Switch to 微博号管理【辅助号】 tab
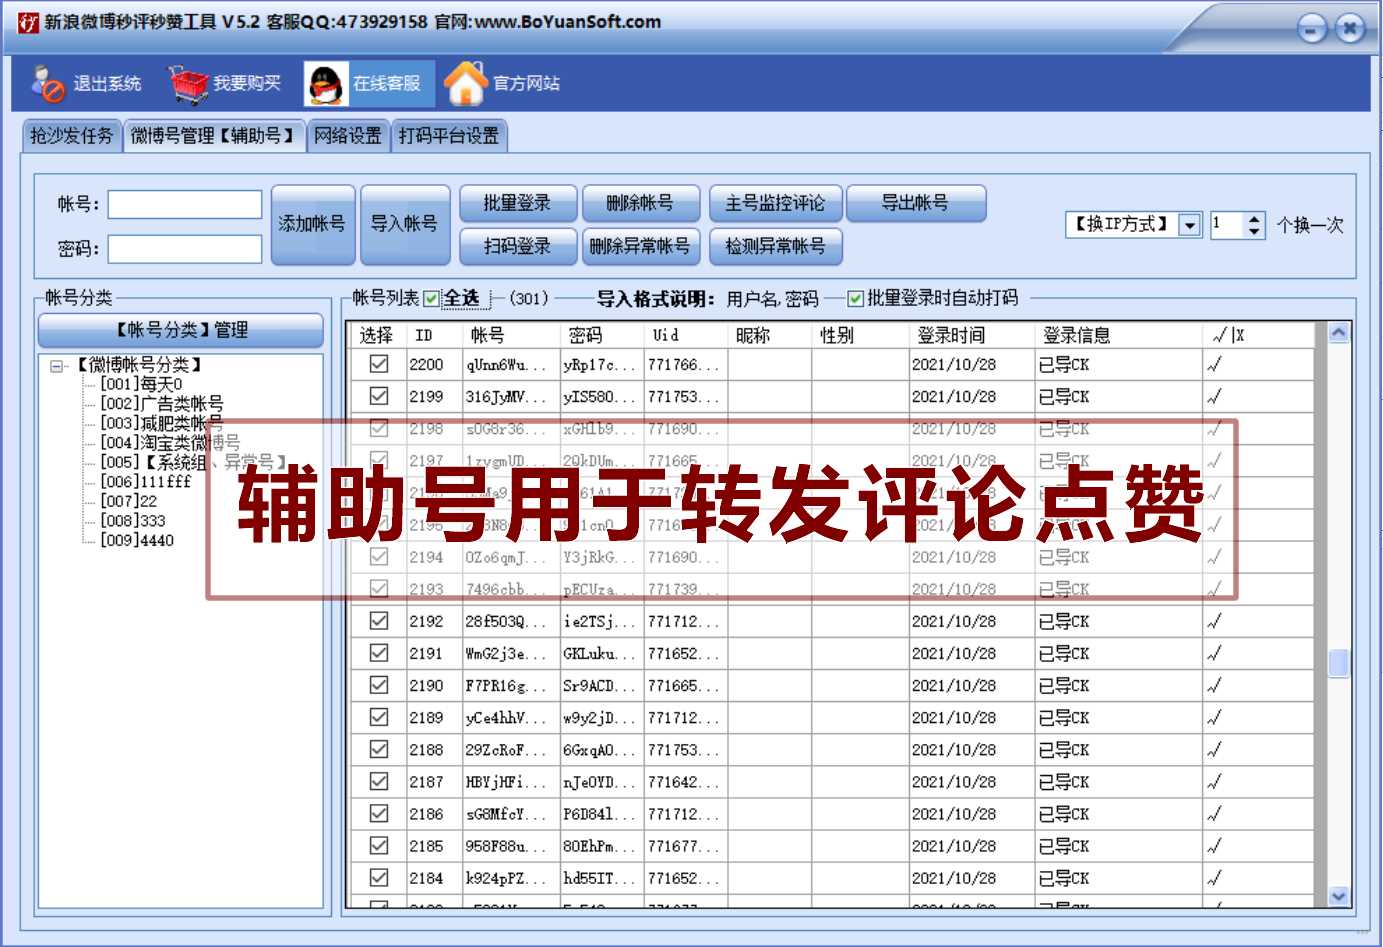 coord(215,136)
